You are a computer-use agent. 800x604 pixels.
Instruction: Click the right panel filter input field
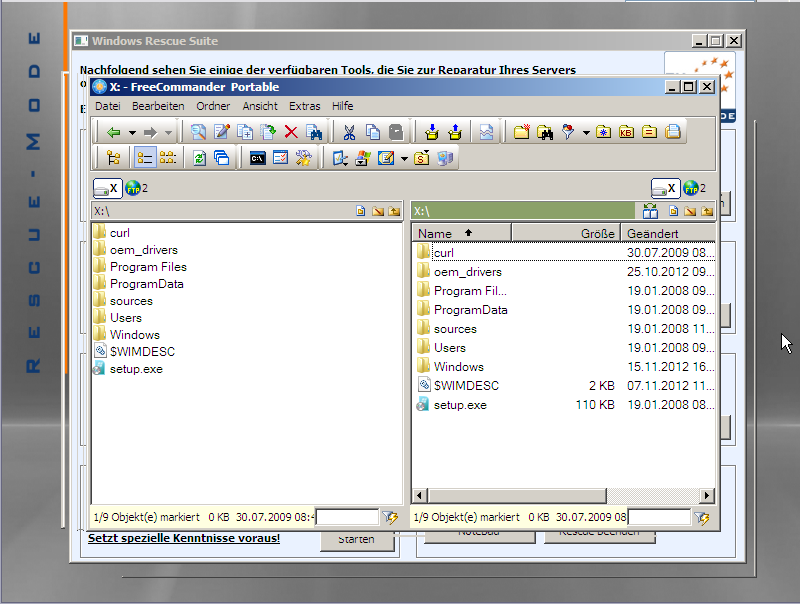[x=659, y=517]
